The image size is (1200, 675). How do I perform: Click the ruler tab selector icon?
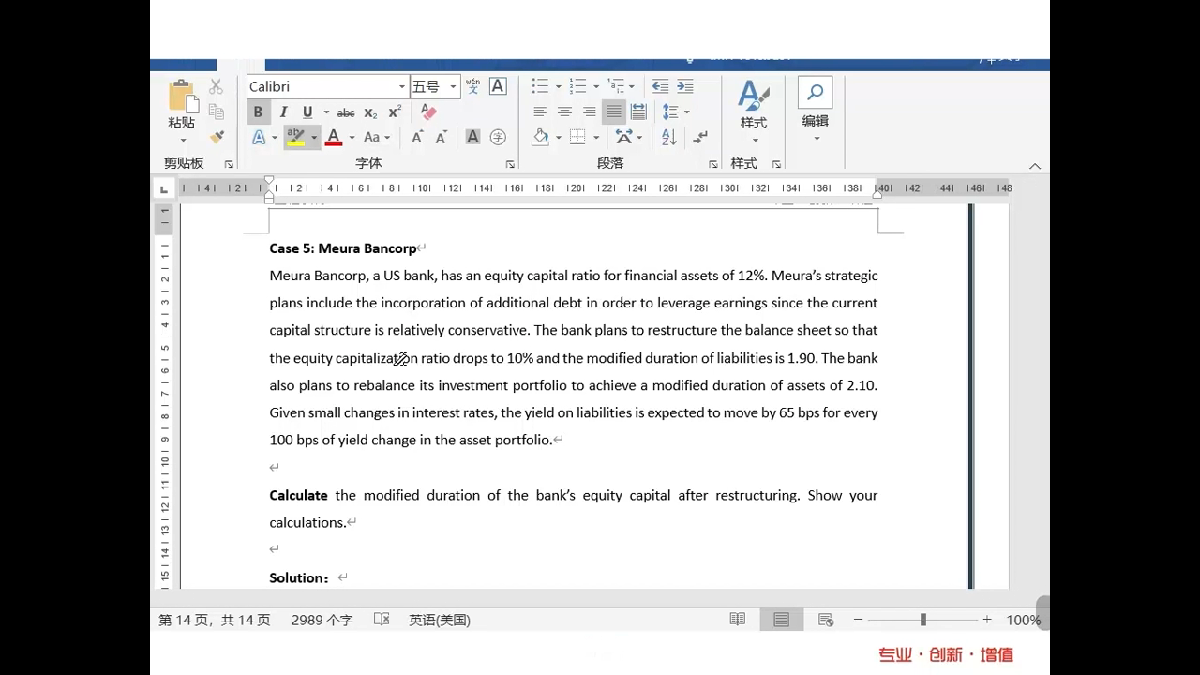164,188
